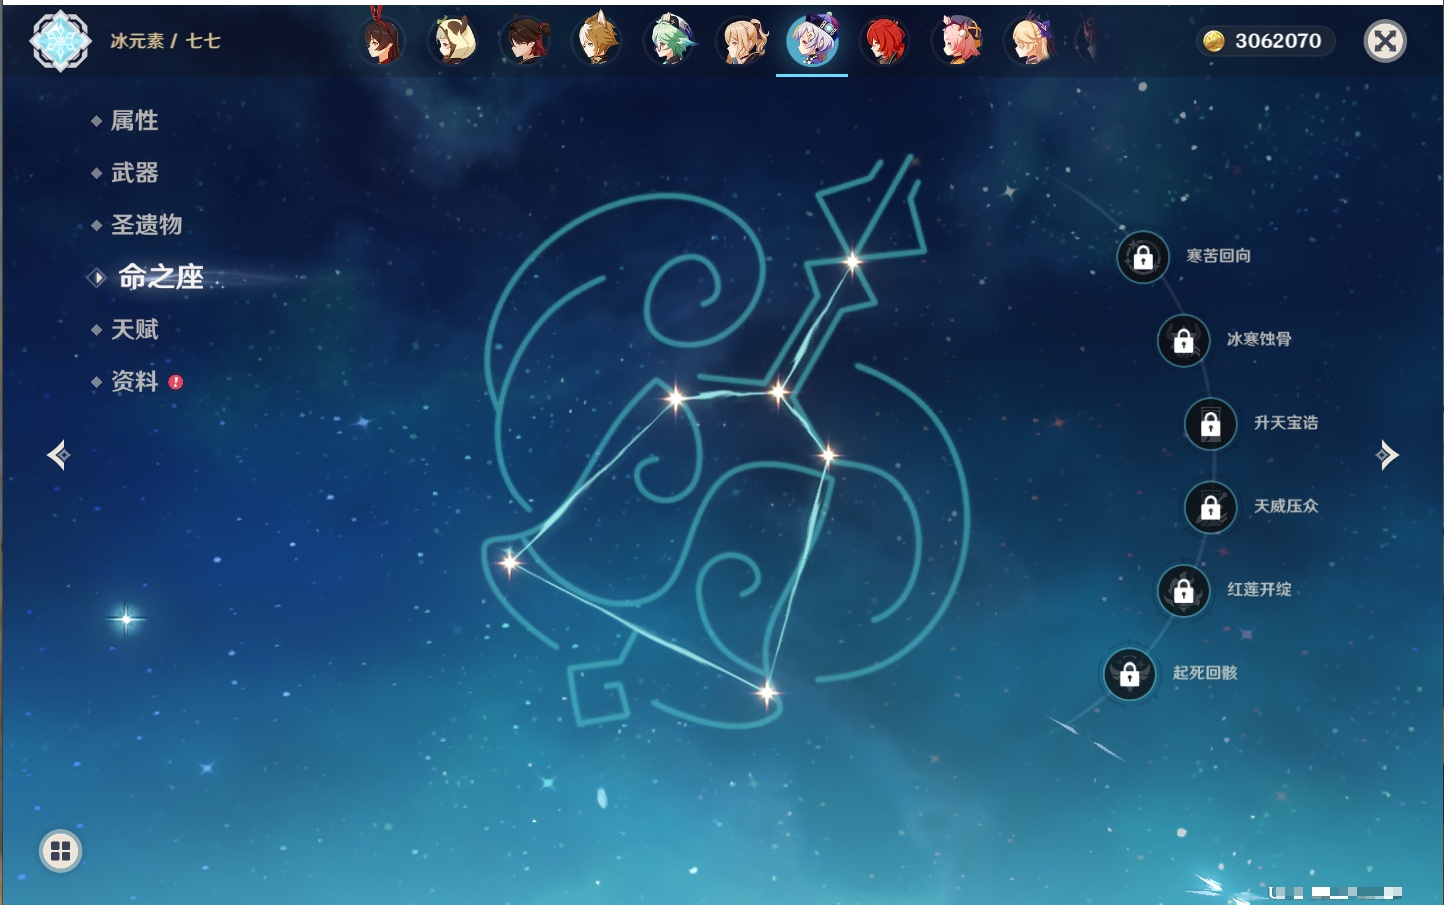Click the 冰元素 / 七七 title text
The image size is (1444, 905).
(x=165, y=41)
